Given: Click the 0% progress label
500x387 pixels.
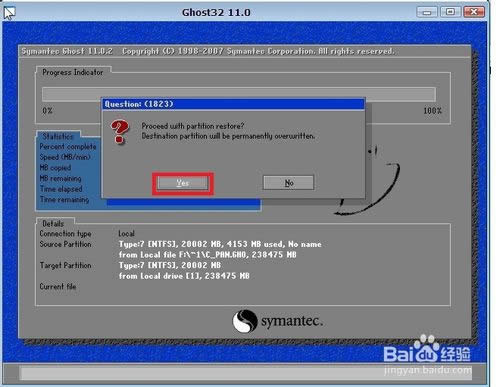Looking at the screenshot, I should tap(47, 111).
